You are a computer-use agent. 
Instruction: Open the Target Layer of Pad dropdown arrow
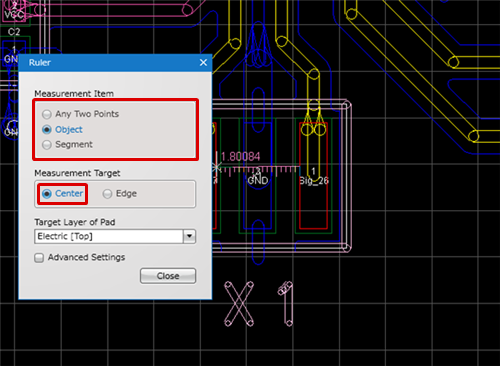tap(189, 236)
